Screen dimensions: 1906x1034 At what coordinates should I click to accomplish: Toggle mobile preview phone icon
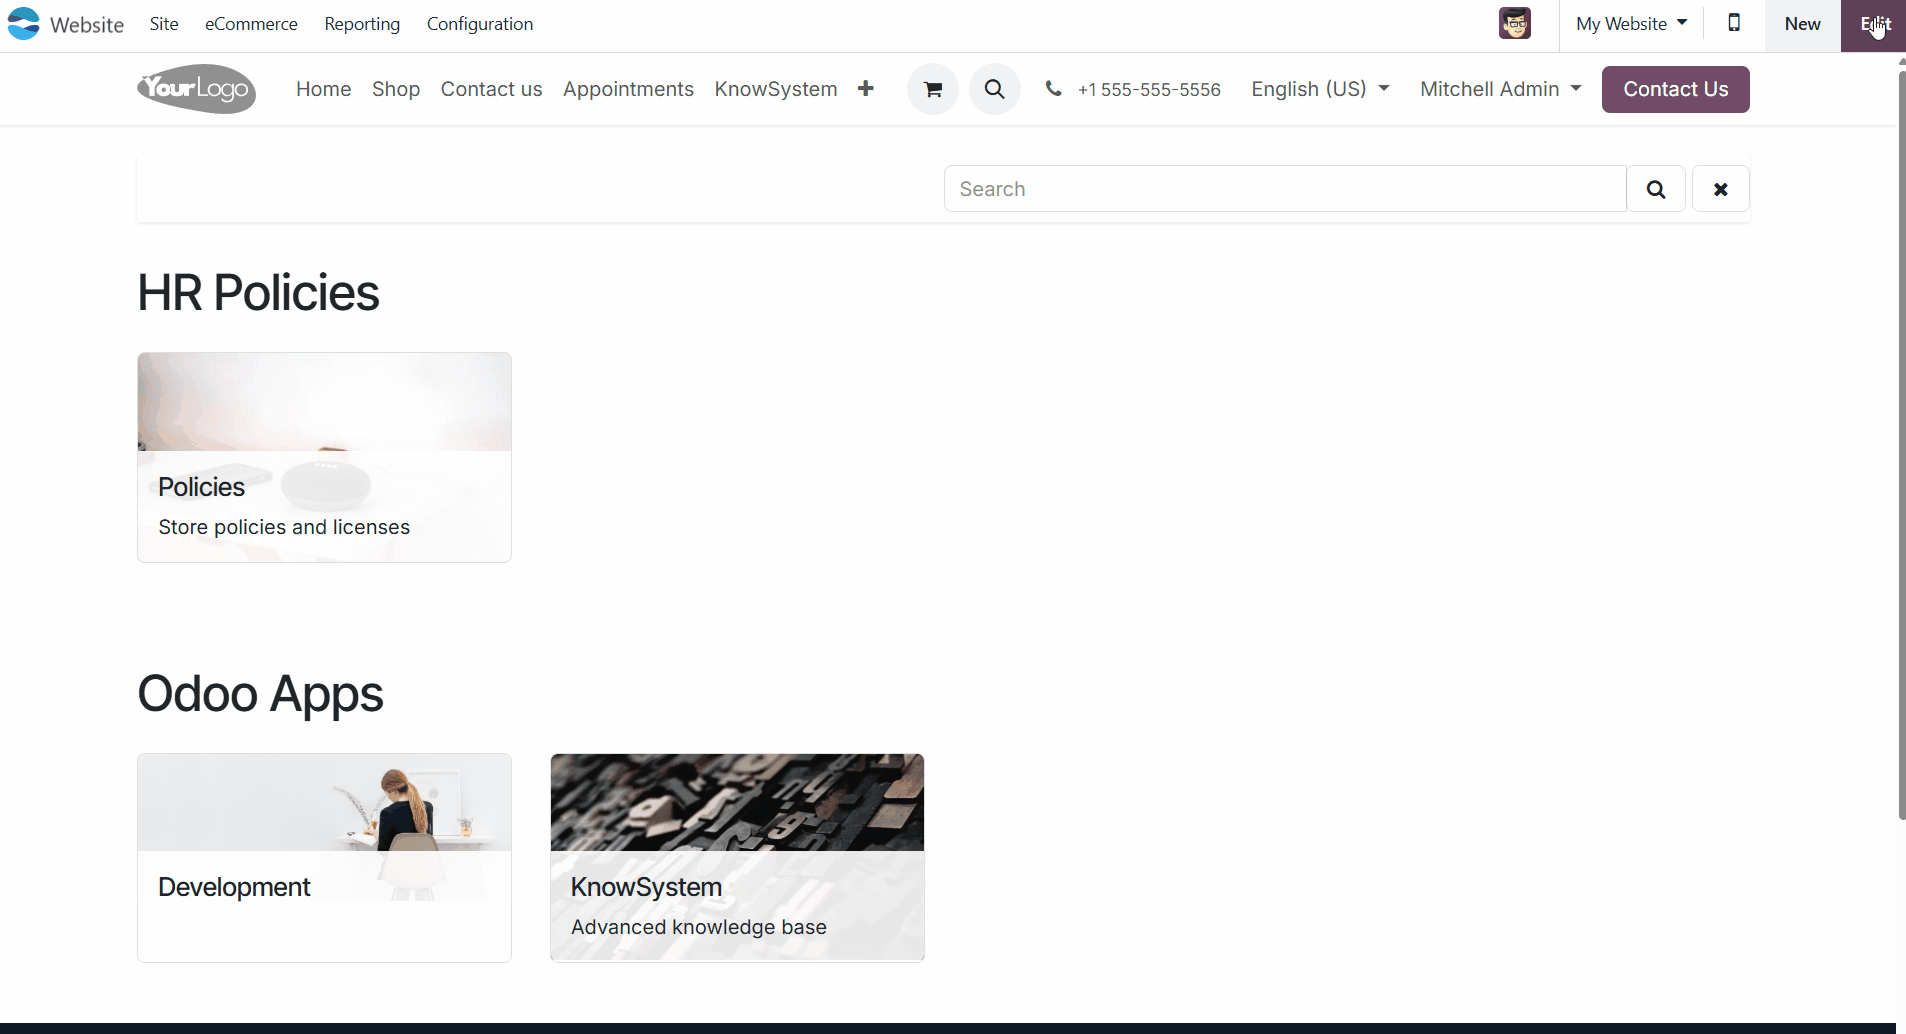click(x=1734, y=23)
